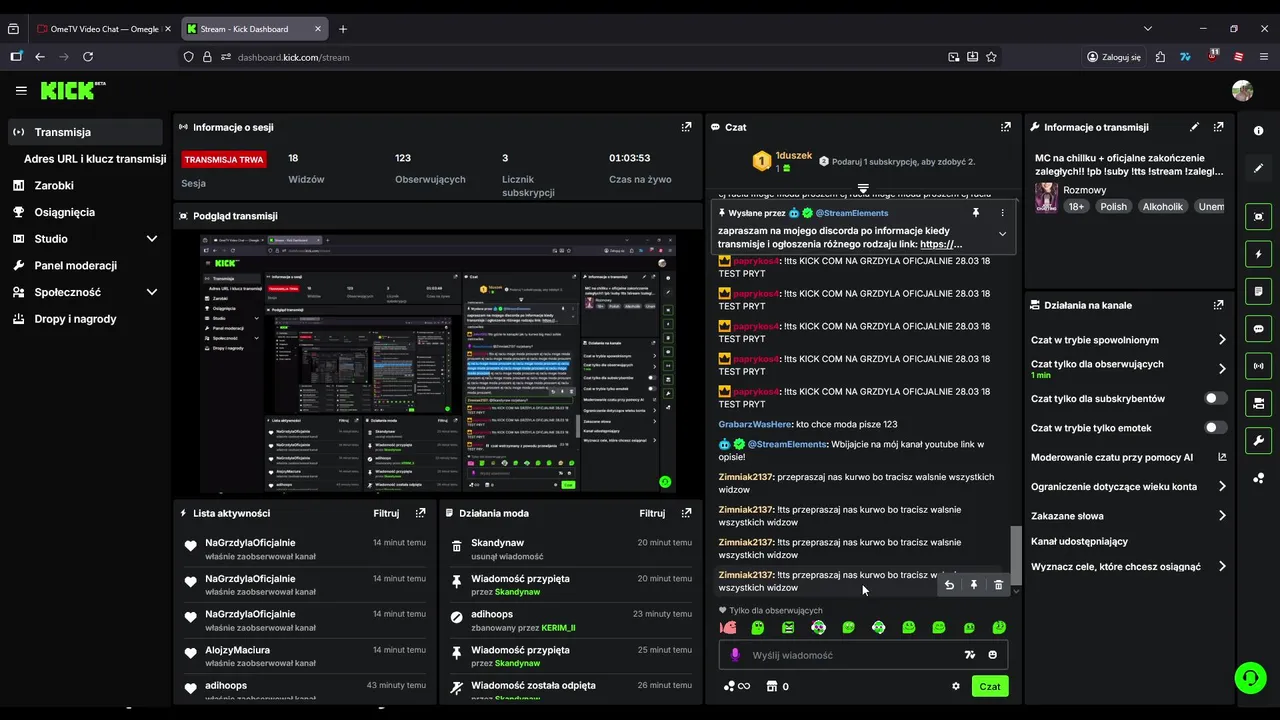Image resolution: width=1280 pixels, height=720 pixels.
Task: Toggle the document widget icon in right sidebar
Action: click(1258, 291)
